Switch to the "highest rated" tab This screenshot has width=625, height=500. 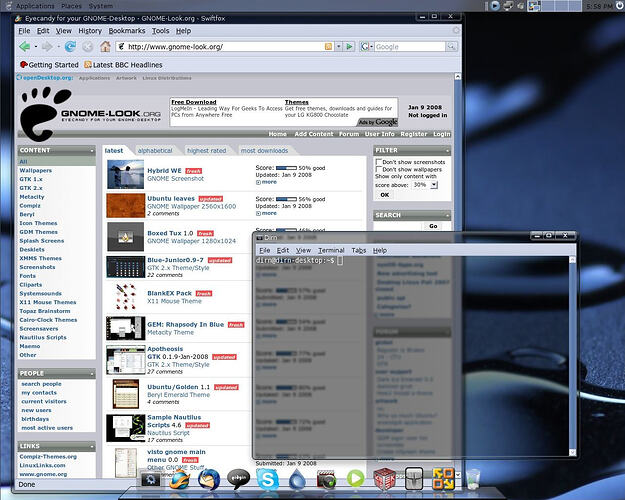206,151
